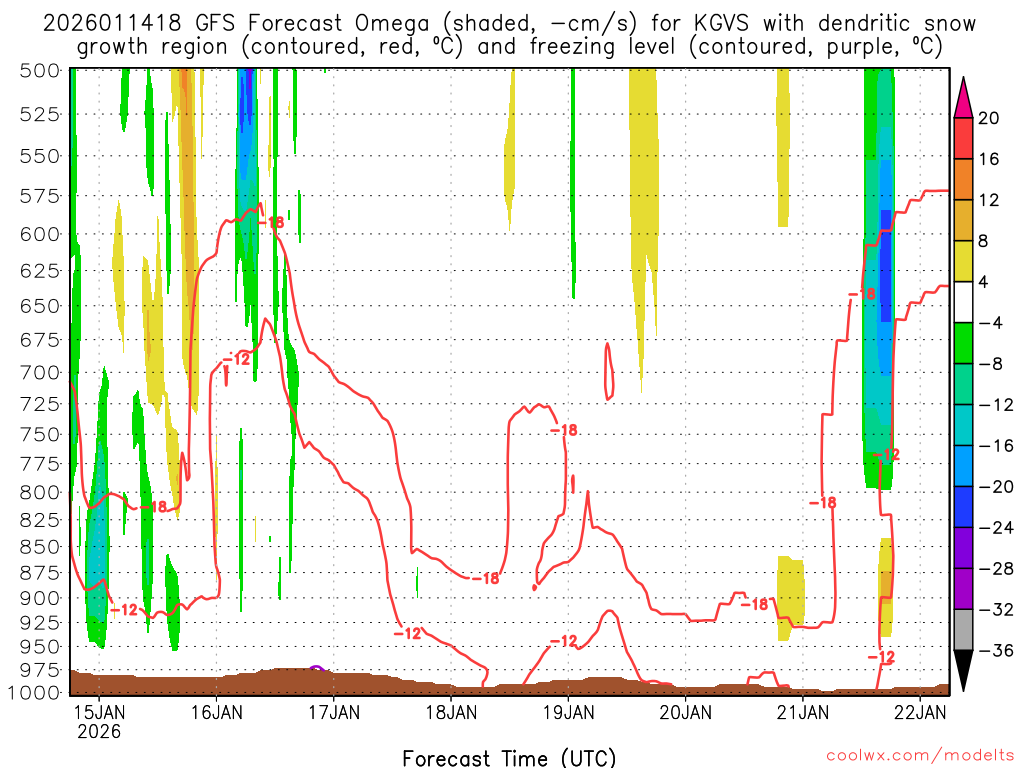Click the 500 pressure level label
Screen dimensions: 1024x768
(40, 70)
